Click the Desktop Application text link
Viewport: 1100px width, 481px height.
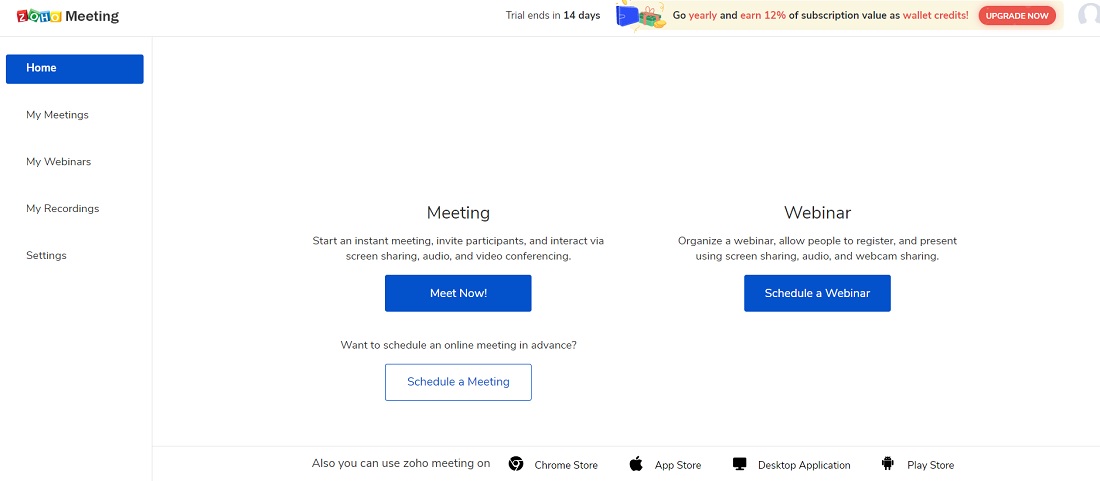(804, 465)
